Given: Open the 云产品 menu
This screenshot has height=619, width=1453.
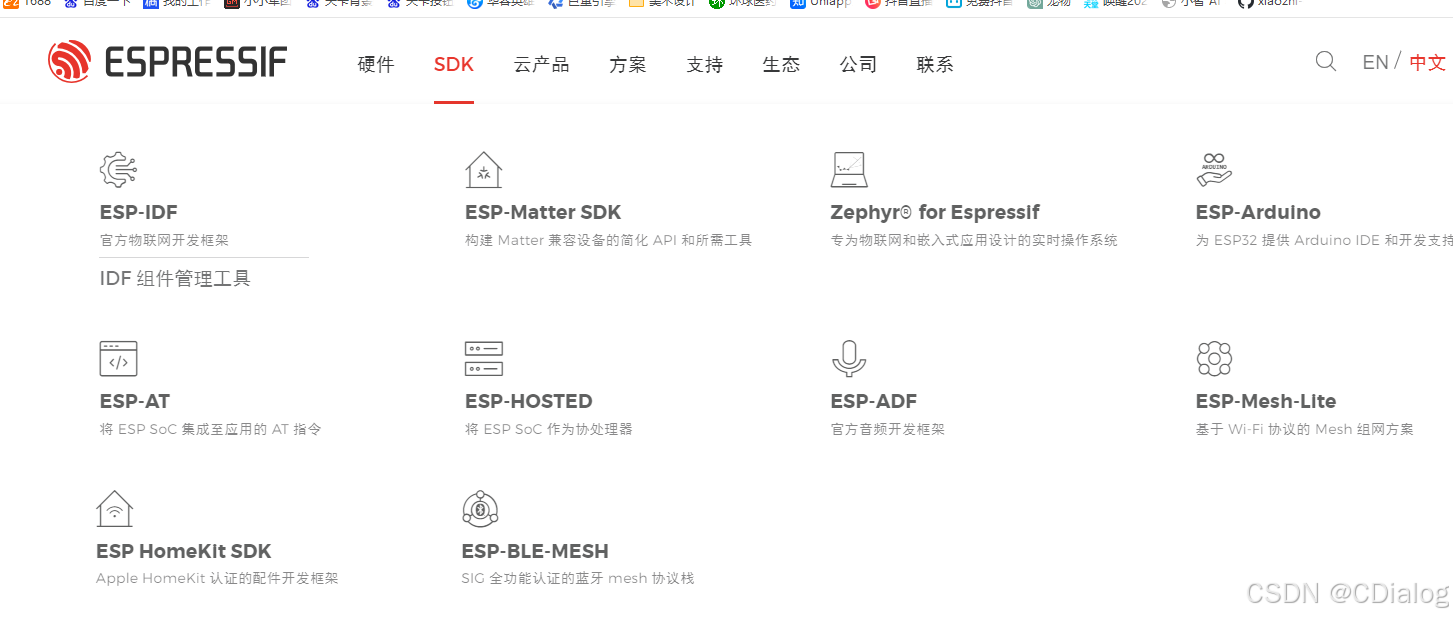Looking at the screenshot, I should point(542,65).
